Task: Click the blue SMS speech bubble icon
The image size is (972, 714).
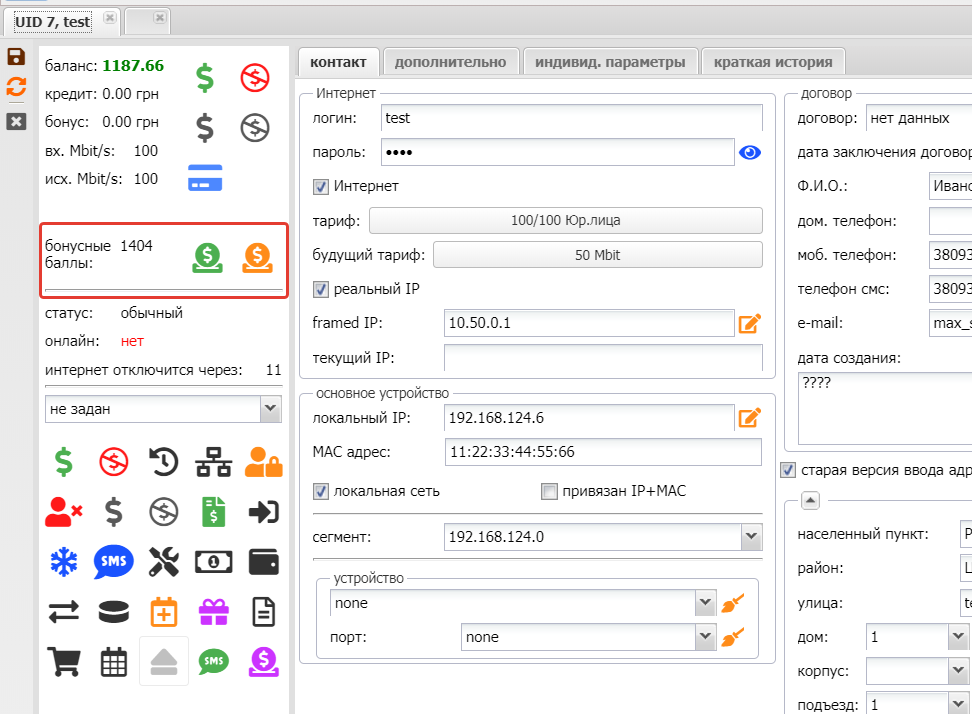Action: [114, 562]
